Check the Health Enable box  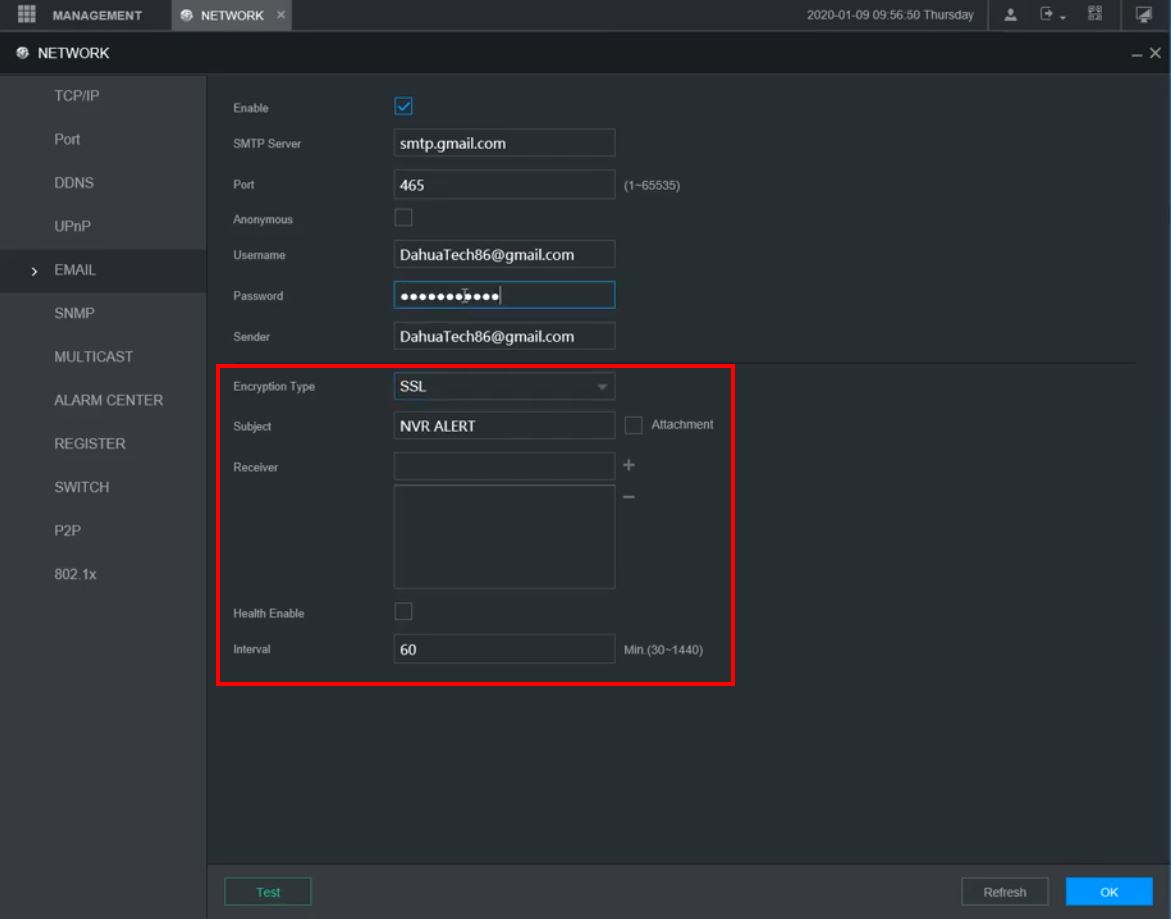(x=404, y=612)
